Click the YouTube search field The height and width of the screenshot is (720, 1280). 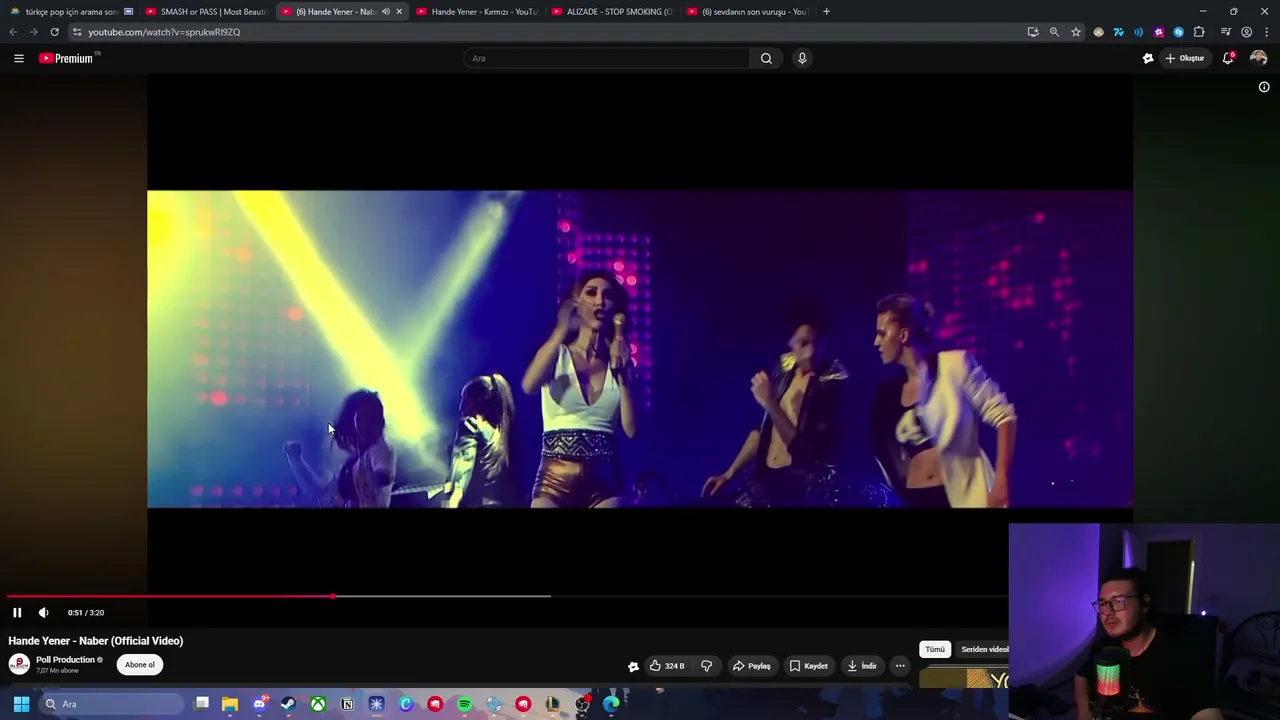point(607,58)
